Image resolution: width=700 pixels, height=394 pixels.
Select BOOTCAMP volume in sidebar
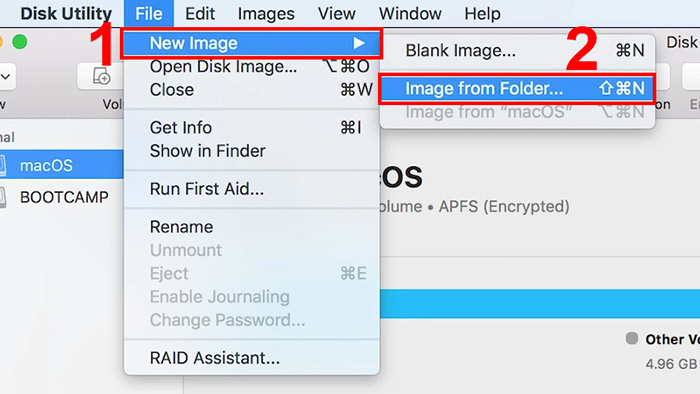62,197
